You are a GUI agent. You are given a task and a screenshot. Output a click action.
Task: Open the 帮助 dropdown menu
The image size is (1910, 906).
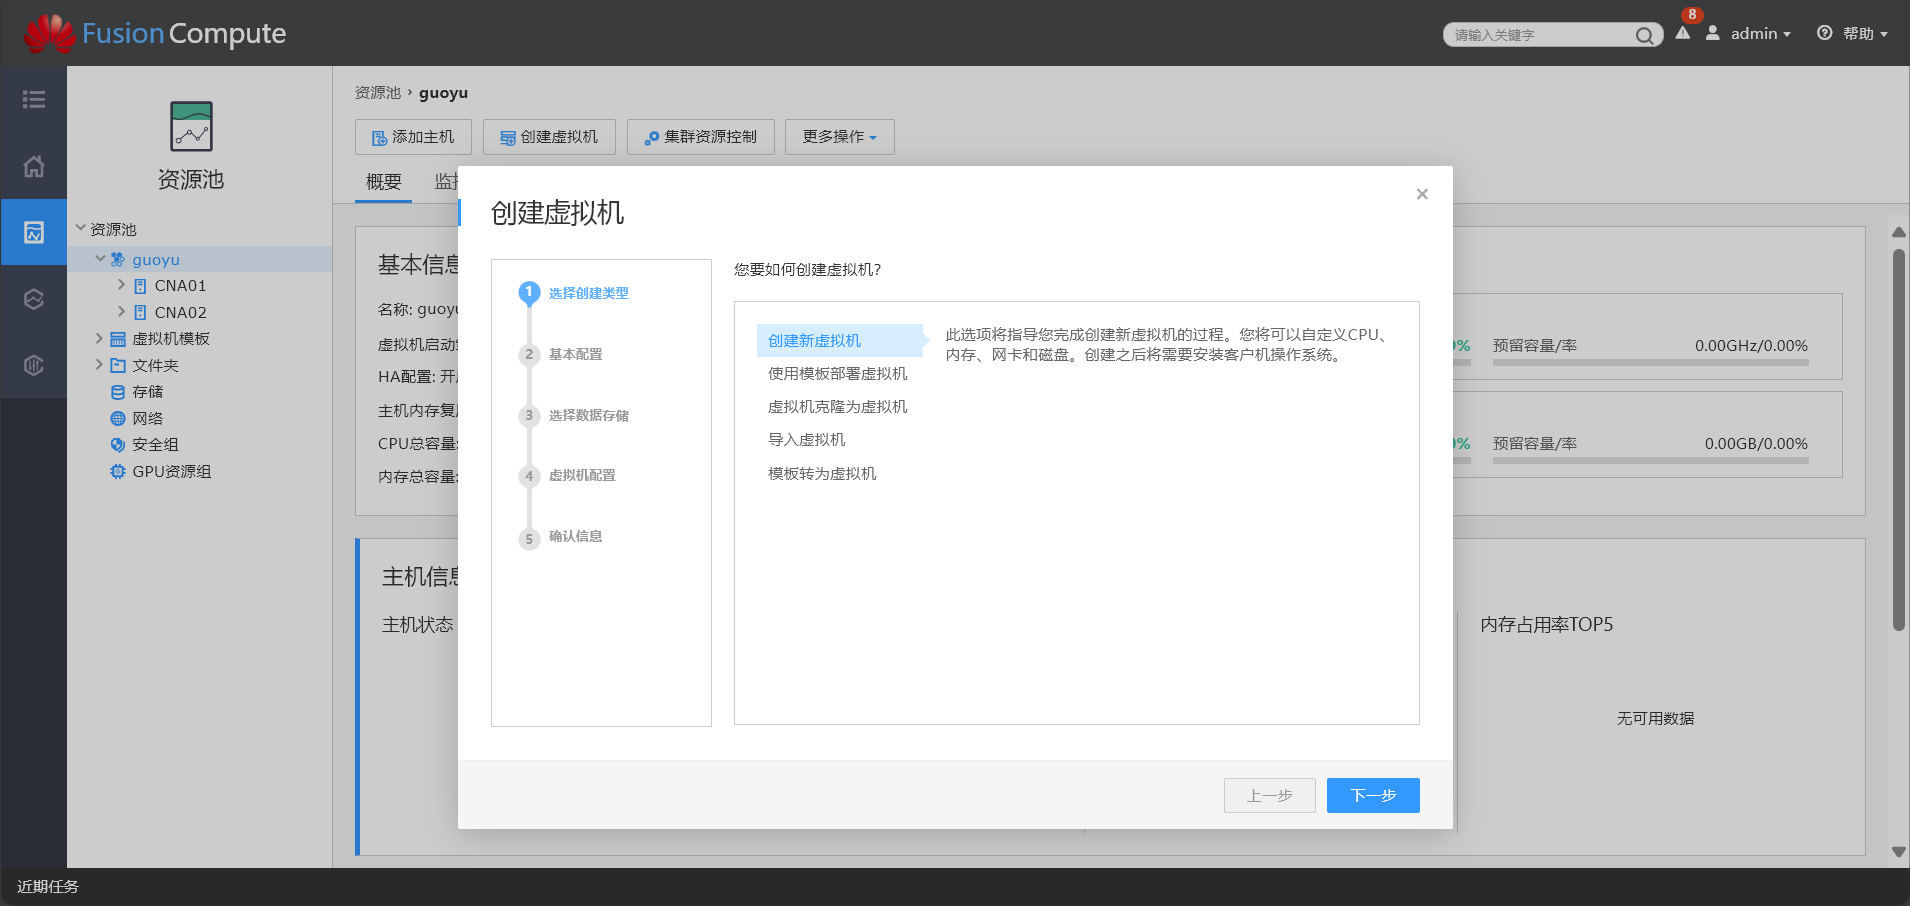point(1865,33)
